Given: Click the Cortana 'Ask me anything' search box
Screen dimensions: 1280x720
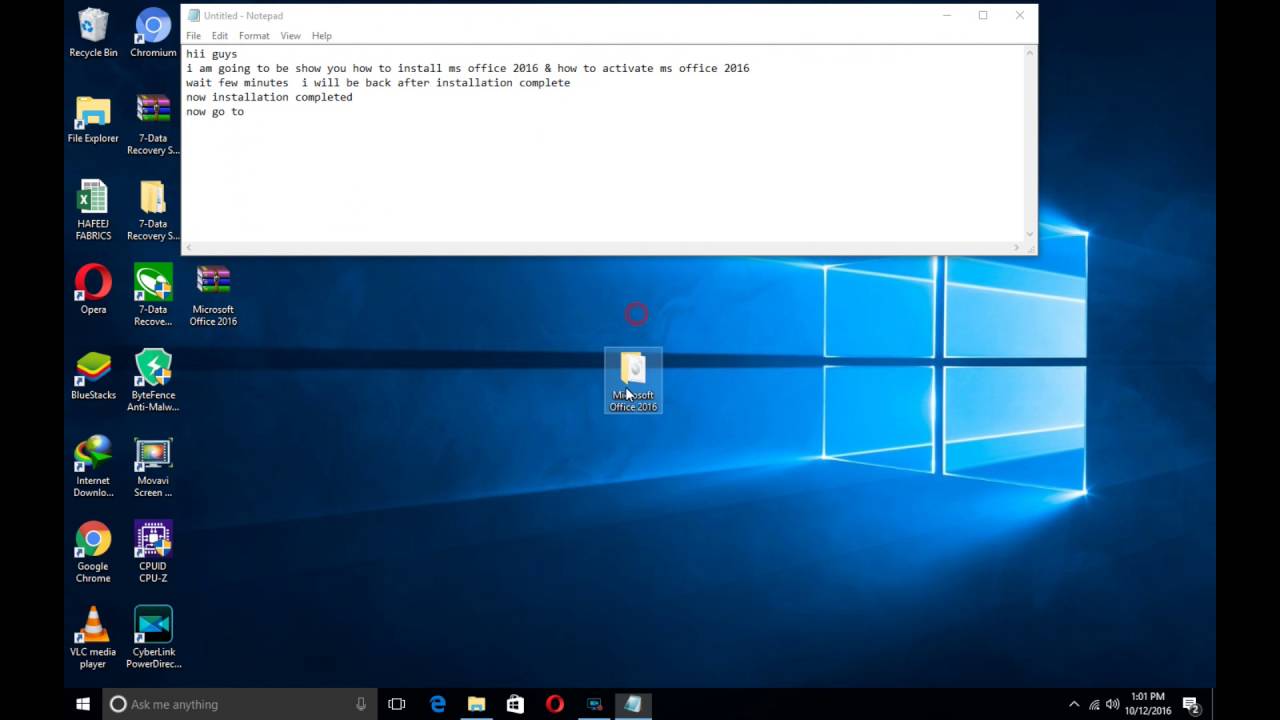Looking at the screenshot, I should point(240,704).
